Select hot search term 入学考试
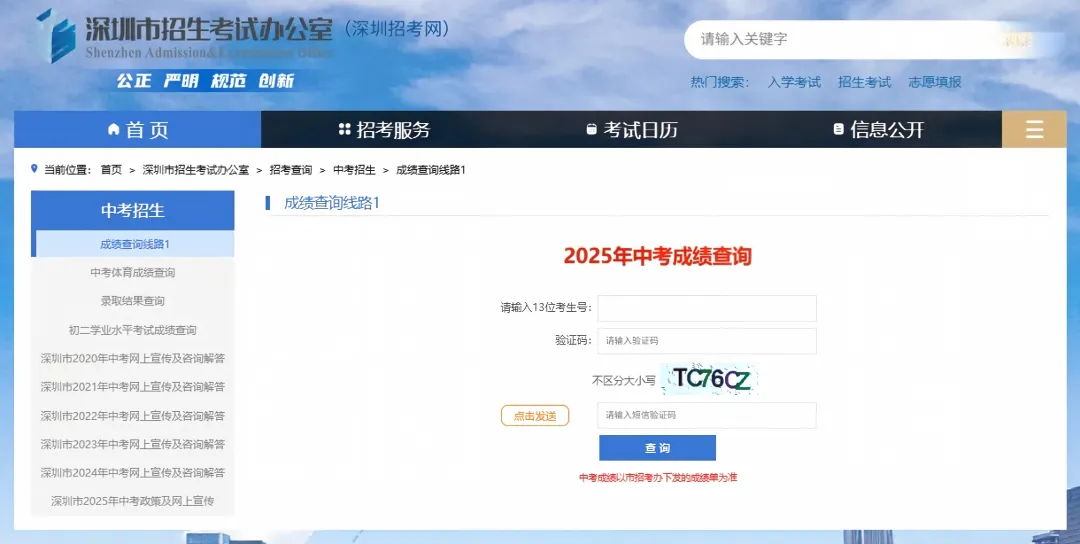Screen dimensions: 1080x544 [794, 82]
